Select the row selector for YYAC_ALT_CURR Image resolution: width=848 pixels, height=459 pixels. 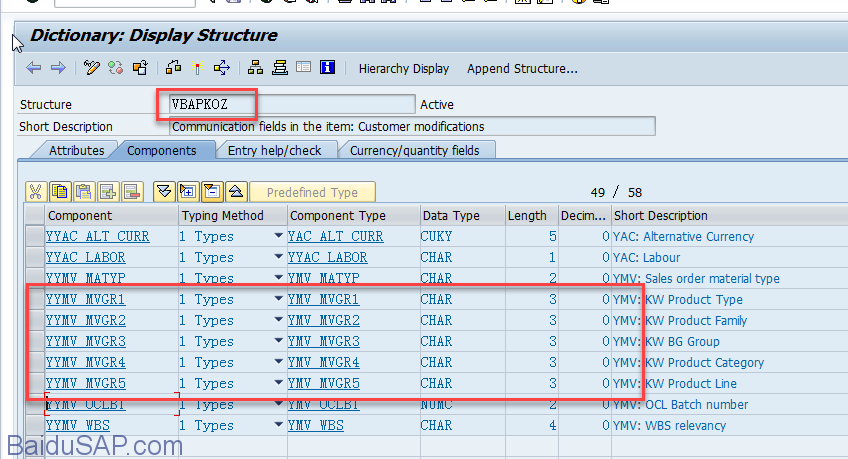tap(35, 236)
